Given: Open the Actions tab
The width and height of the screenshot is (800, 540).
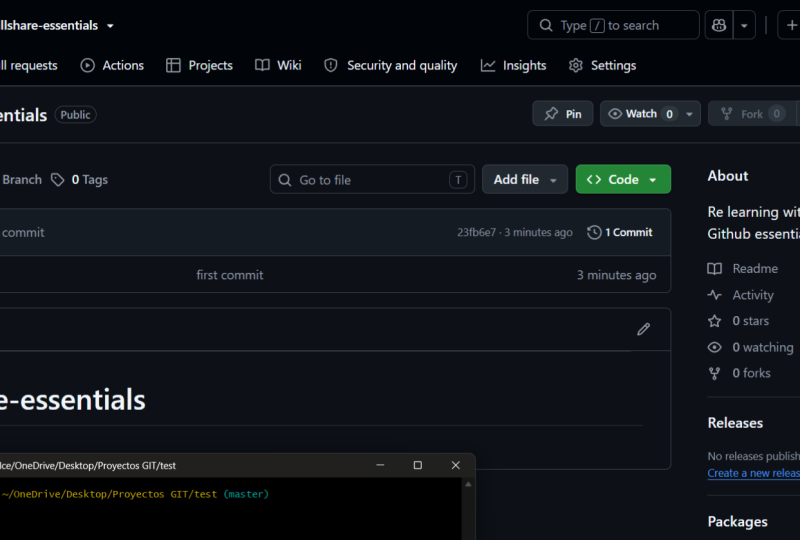Looking at the screenshot, I should [x=112, y=65].
